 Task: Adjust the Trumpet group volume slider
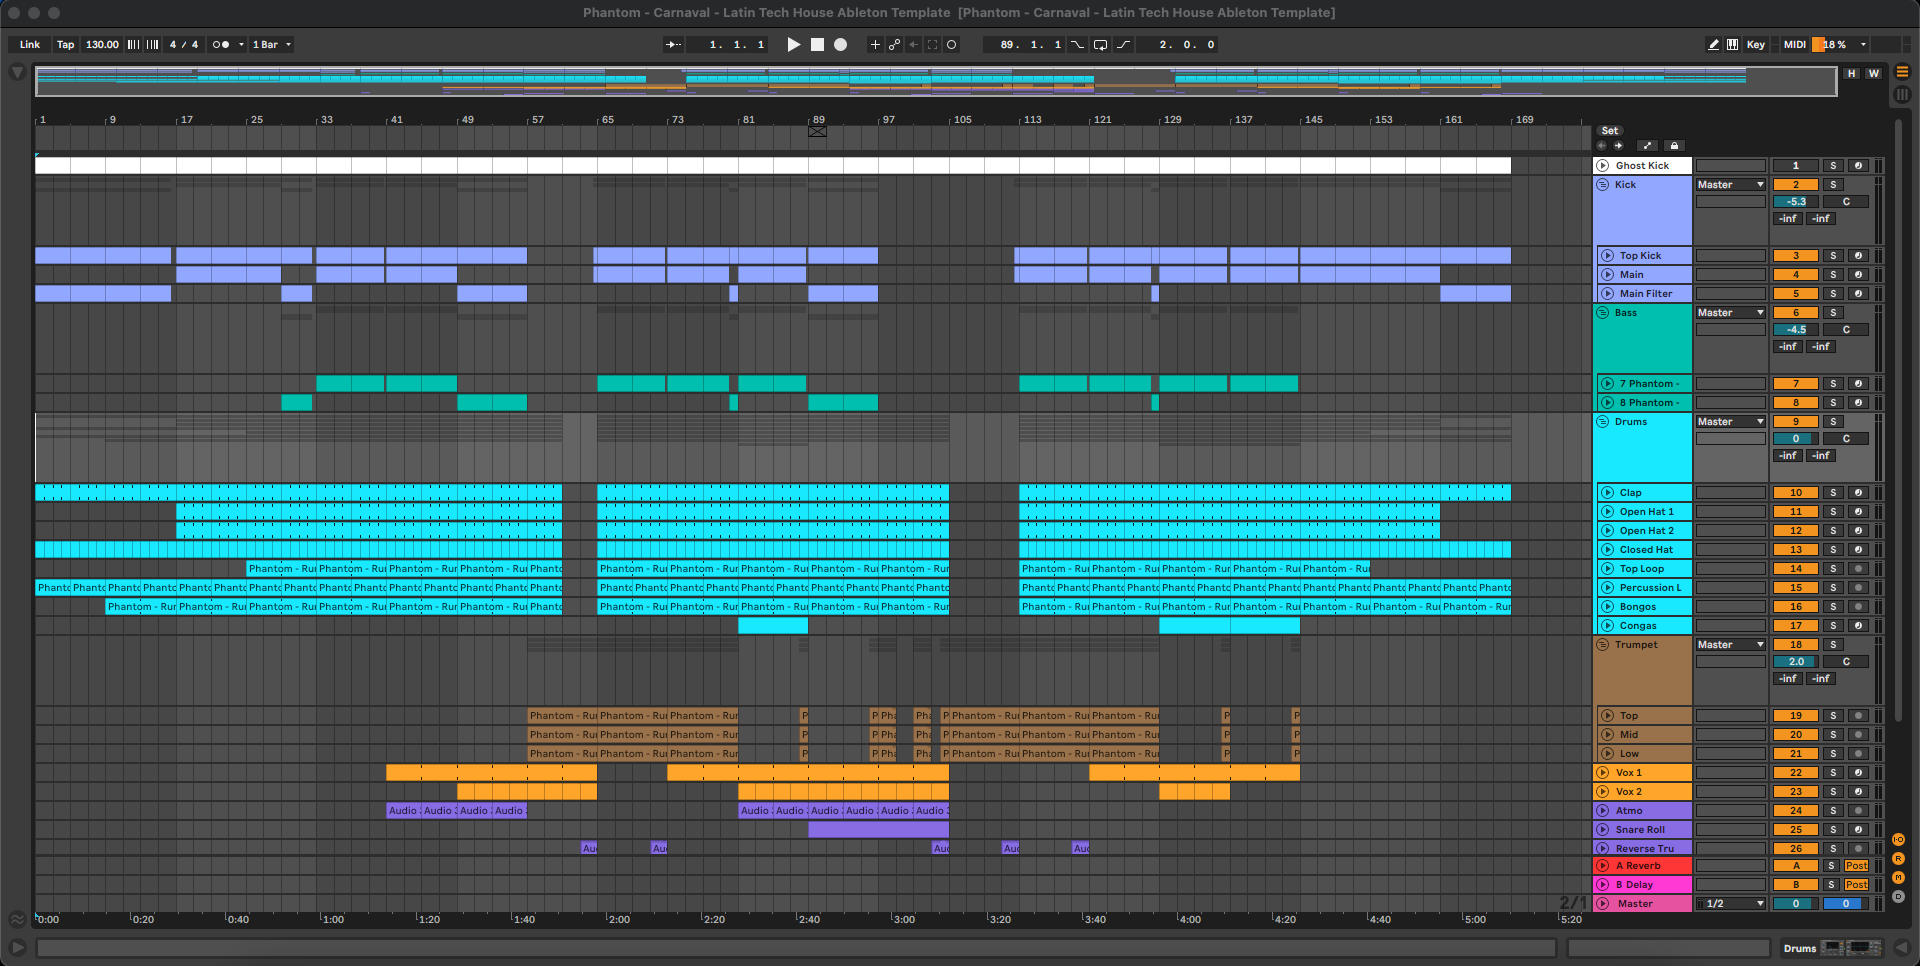[1795, 662]
